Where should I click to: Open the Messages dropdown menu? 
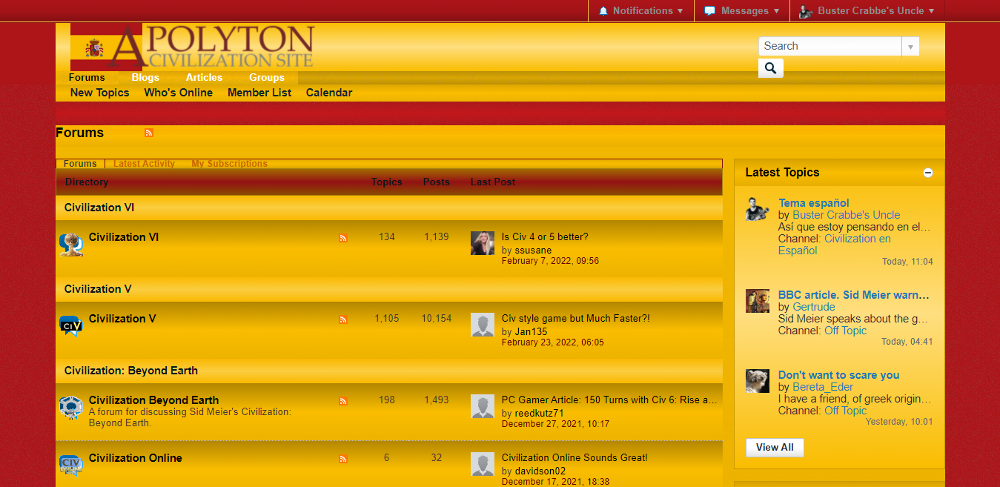click(x=742, y=11)
